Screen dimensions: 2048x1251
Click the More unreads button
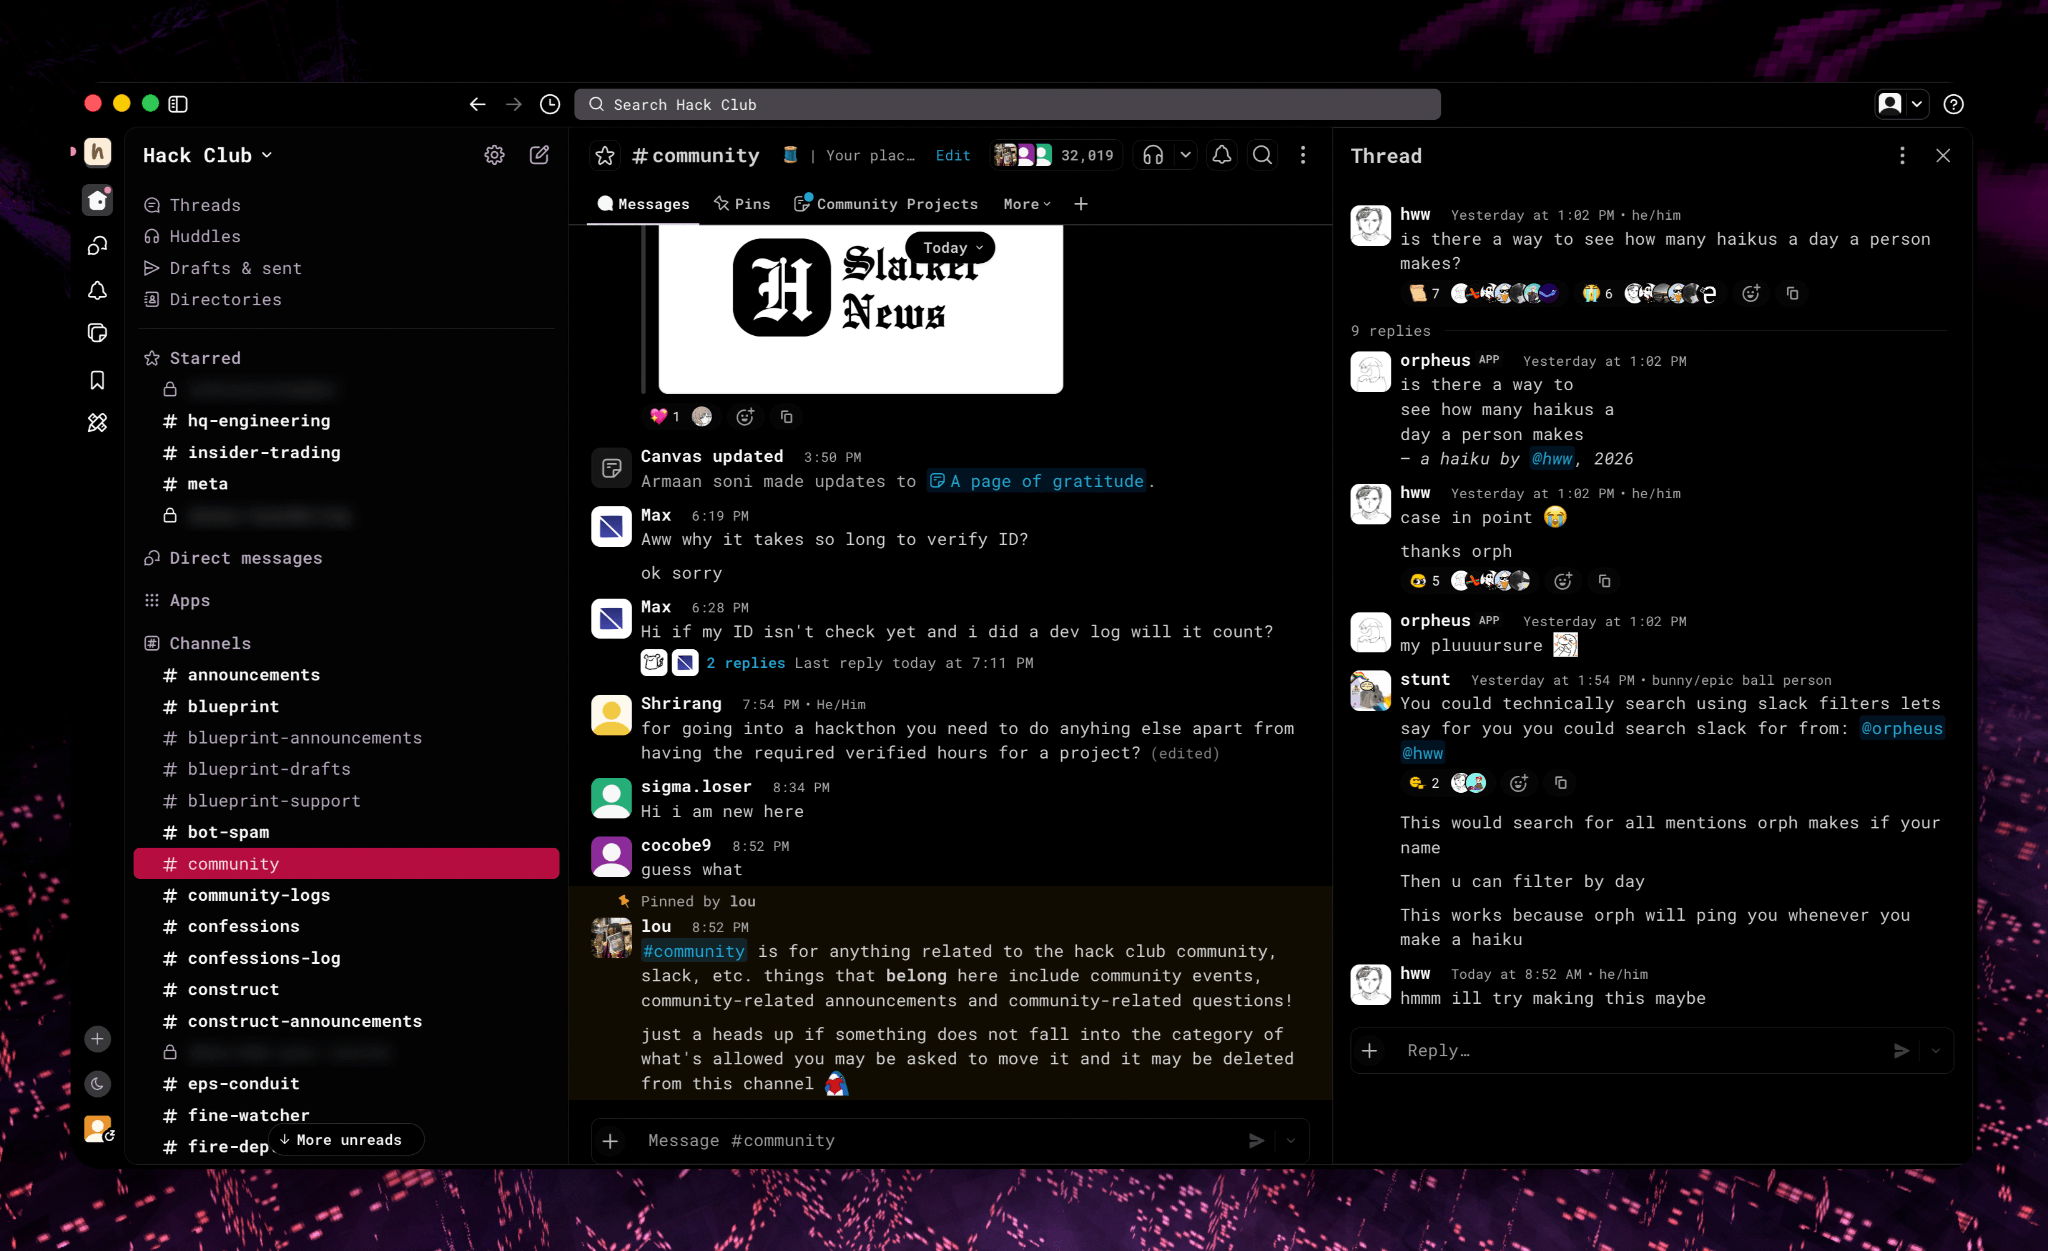coord(346,1140)
